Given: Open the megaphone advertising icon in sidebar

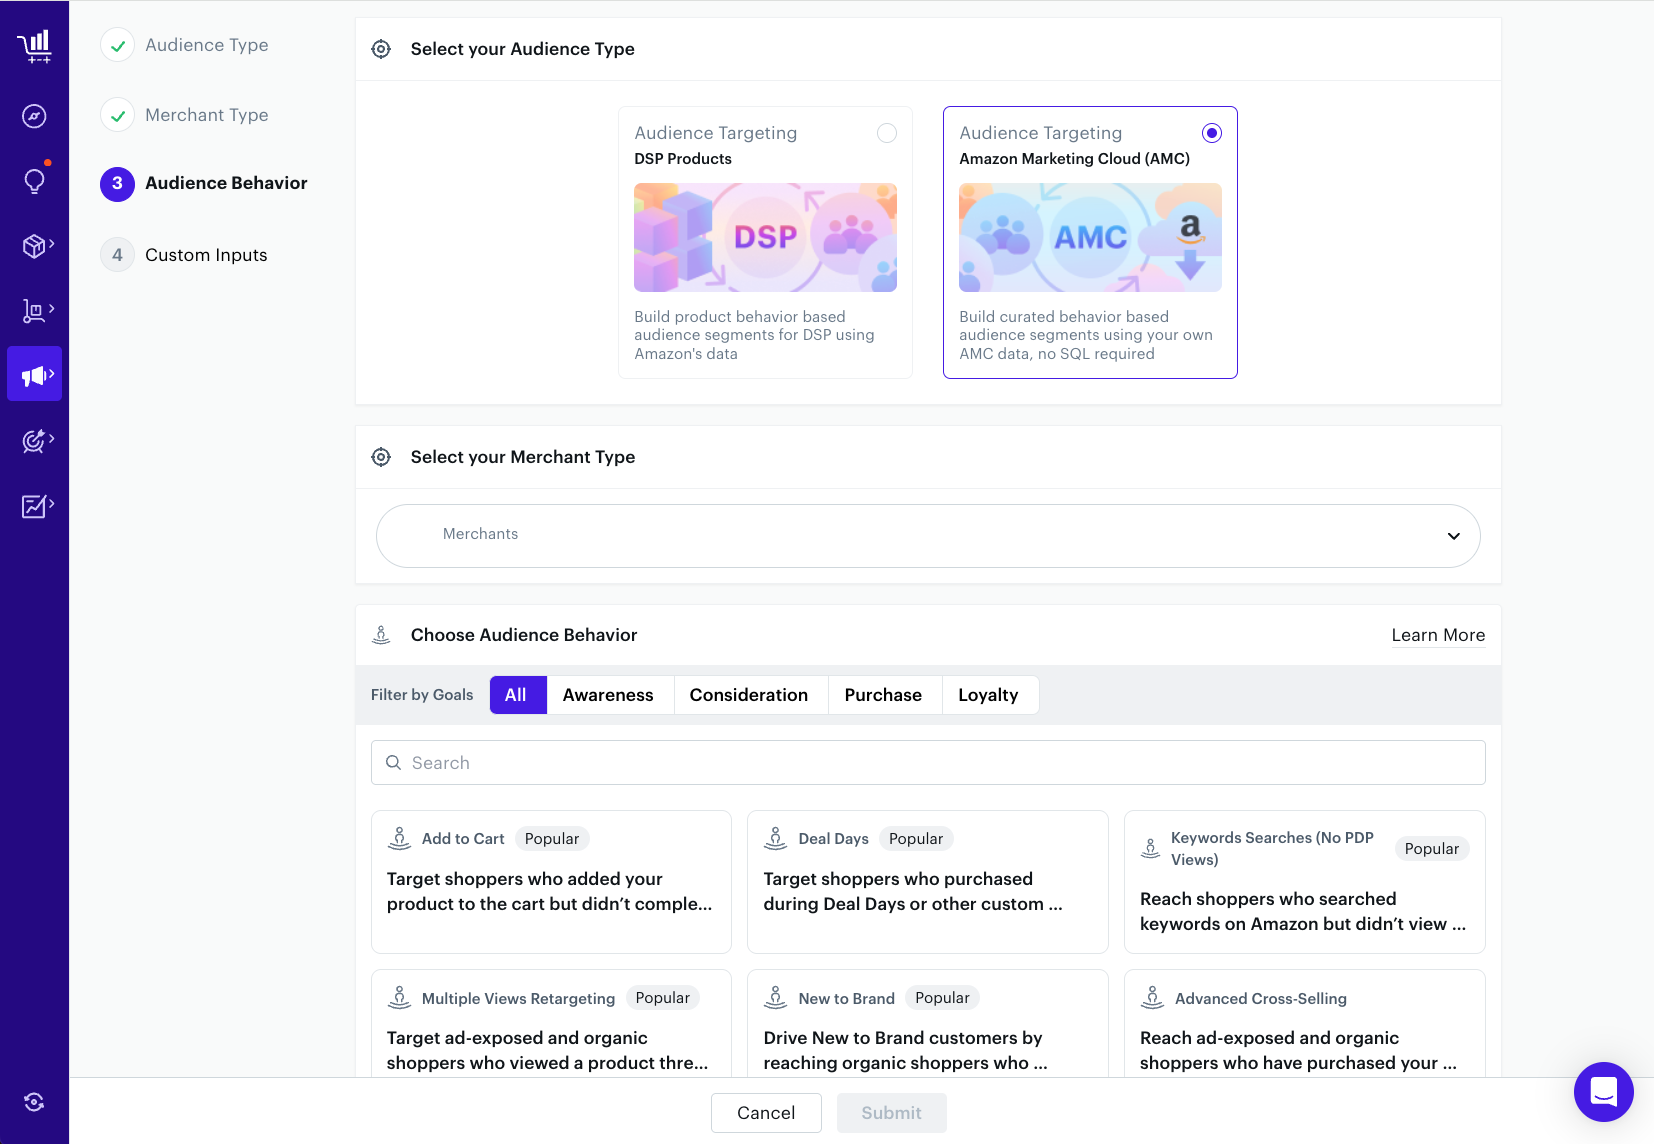Looking at the screenshot, I should click(x=33, y=376).
